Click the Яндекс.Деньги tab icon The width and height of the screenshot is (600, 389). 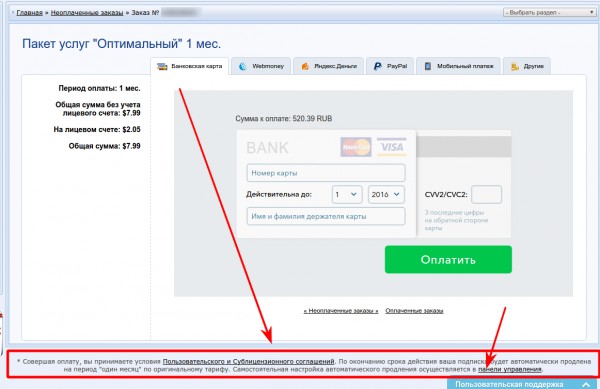point(305,66)
